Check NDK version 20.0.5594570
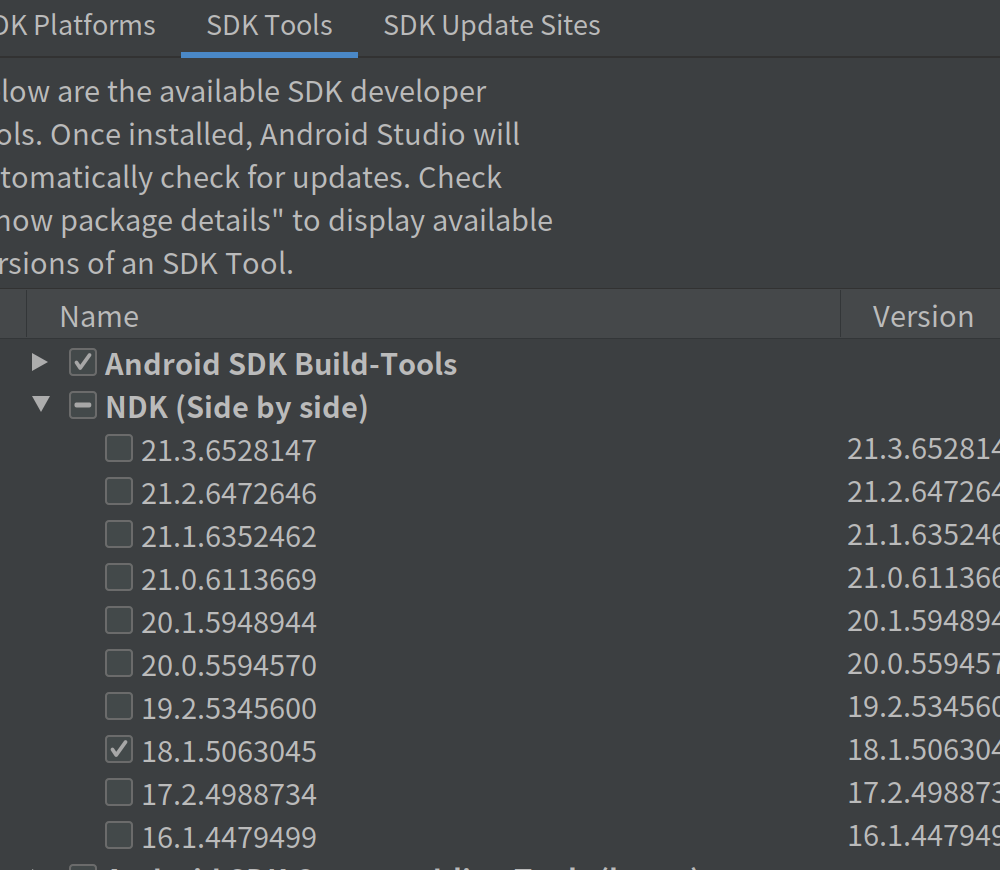 [x=118, y=663]
